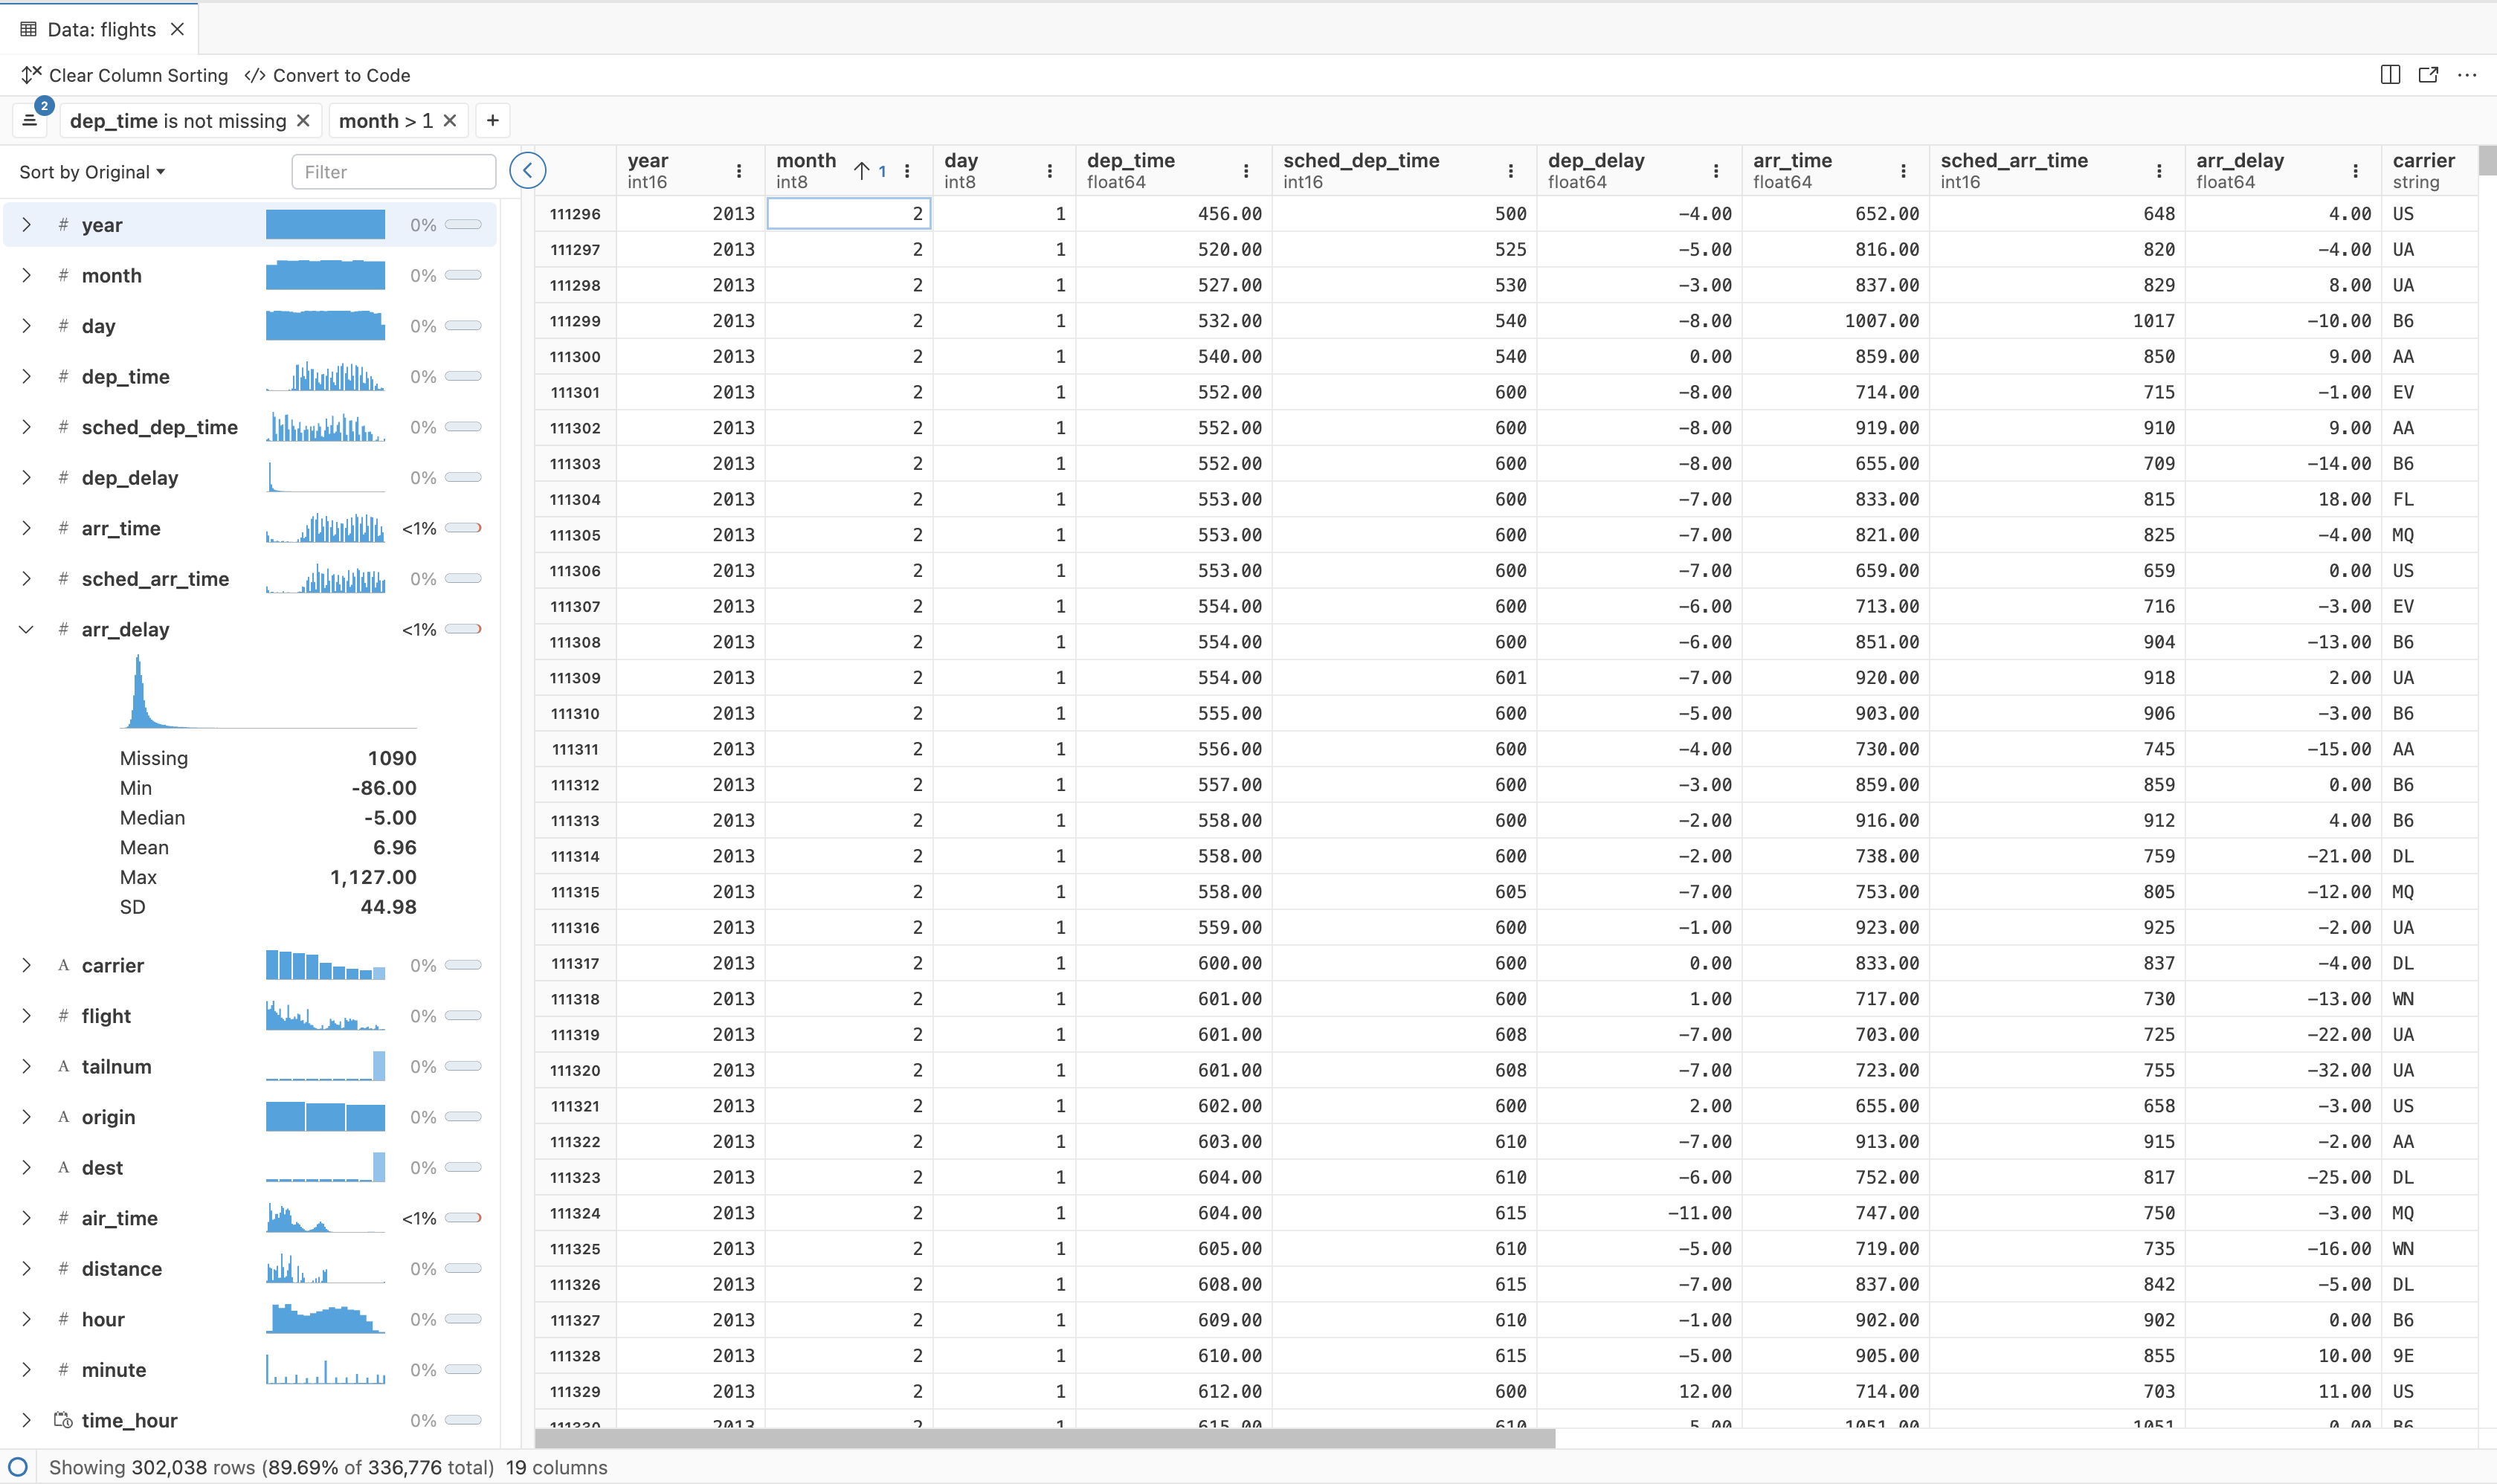
Task: Expand the flight column summary
Action: tap(26, 1015)
